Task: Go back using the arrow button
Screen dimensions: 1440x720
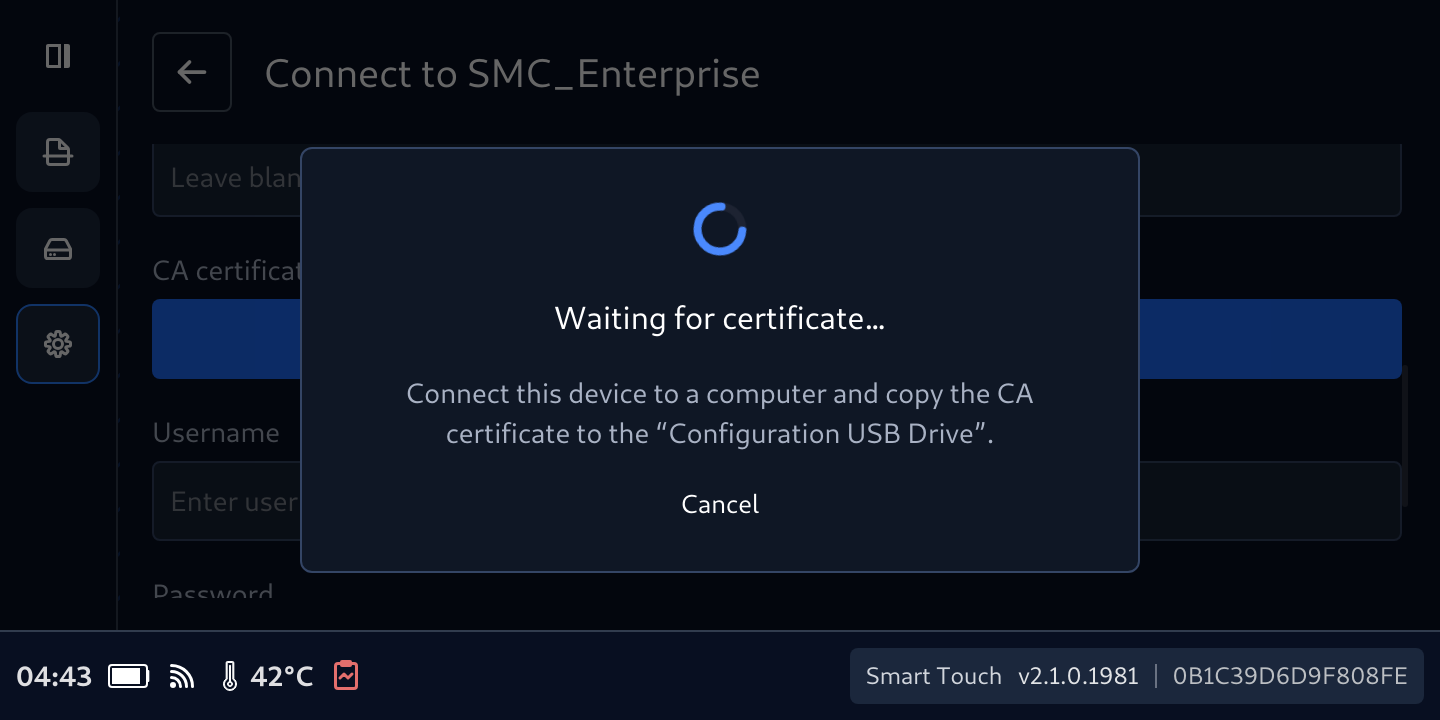Action: (192, 72)
